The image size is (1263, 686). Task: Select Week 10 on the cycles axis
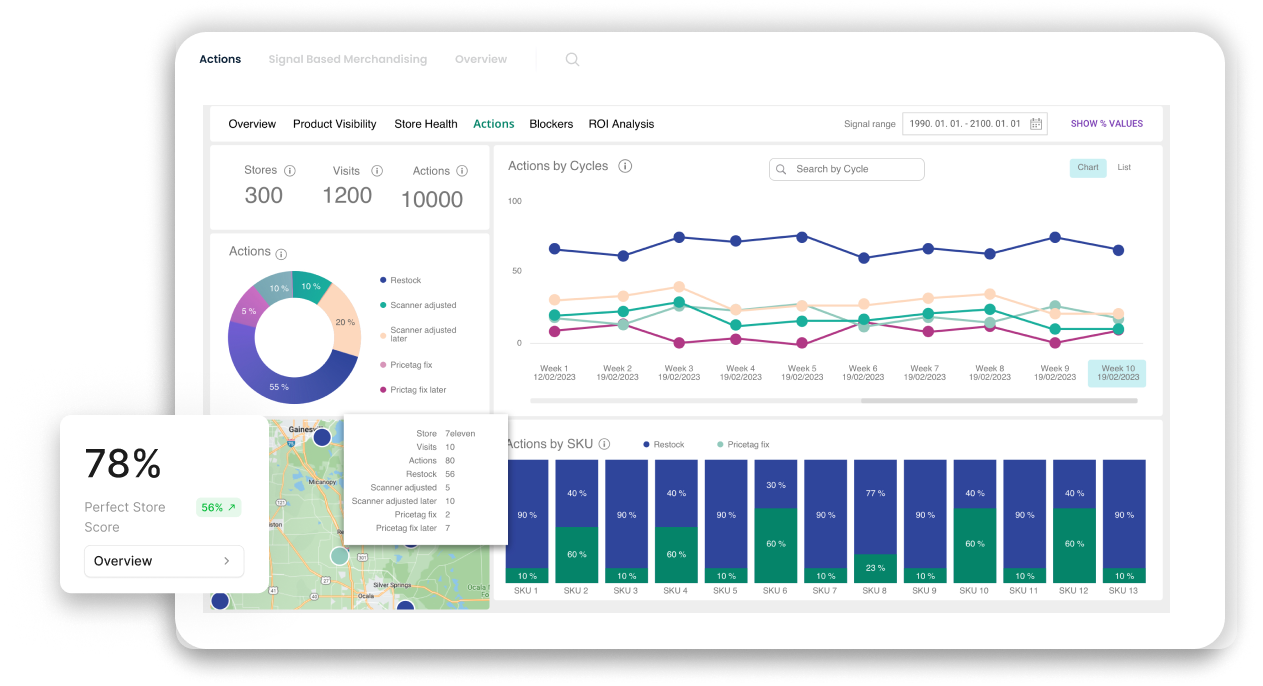[1116, 373]
